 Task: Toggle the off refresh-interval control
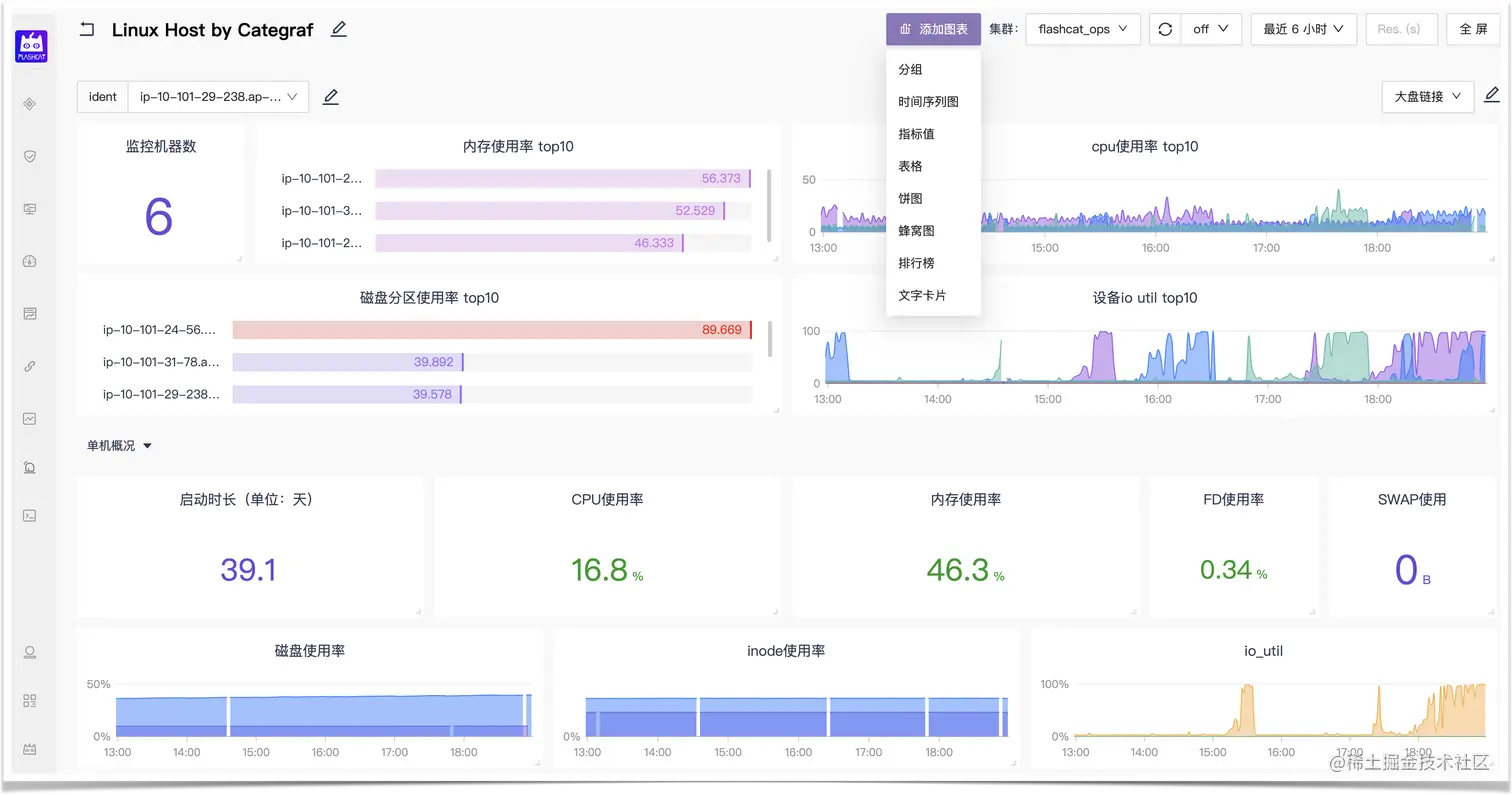pos(1210,29)
